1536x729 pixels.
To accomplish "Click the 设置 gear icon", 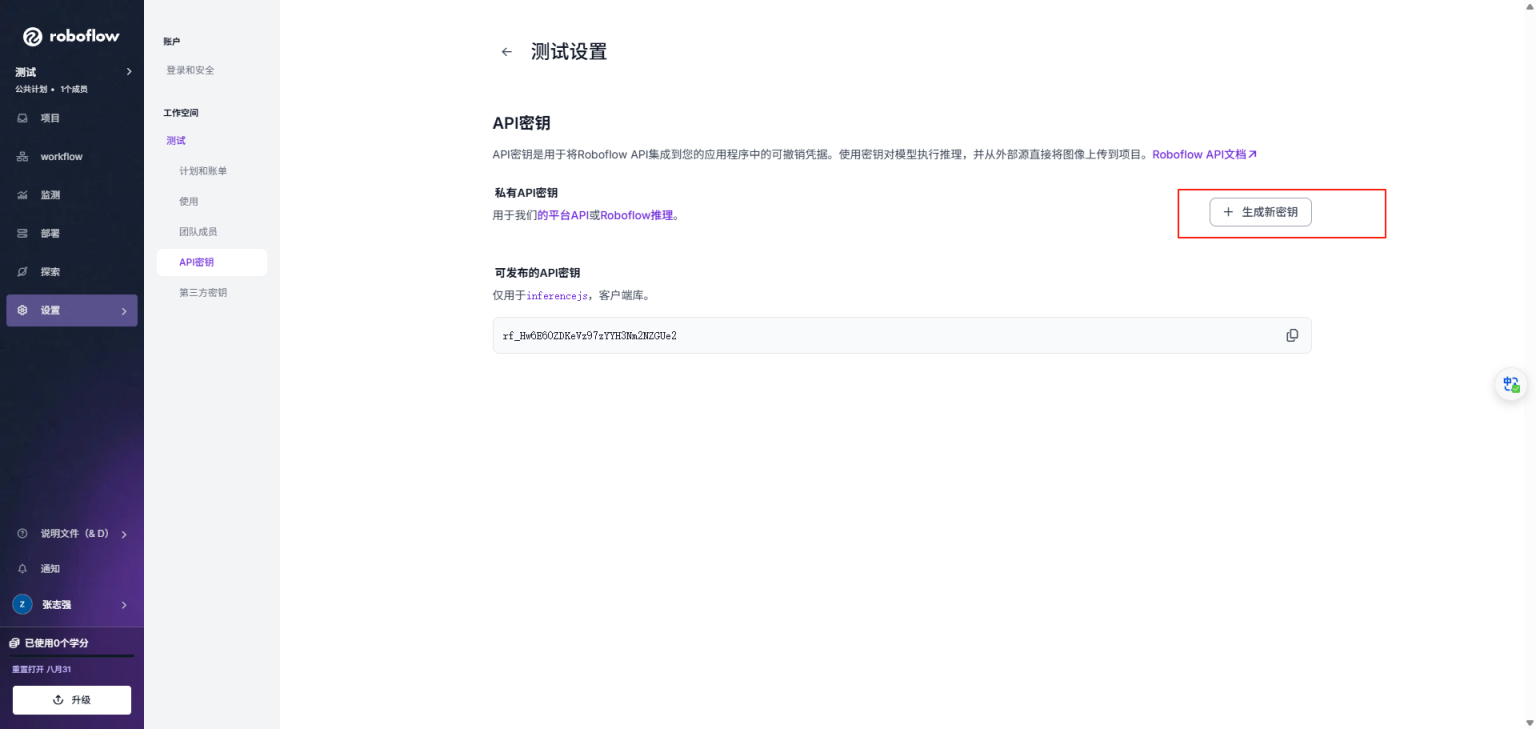I will point(22,310).
